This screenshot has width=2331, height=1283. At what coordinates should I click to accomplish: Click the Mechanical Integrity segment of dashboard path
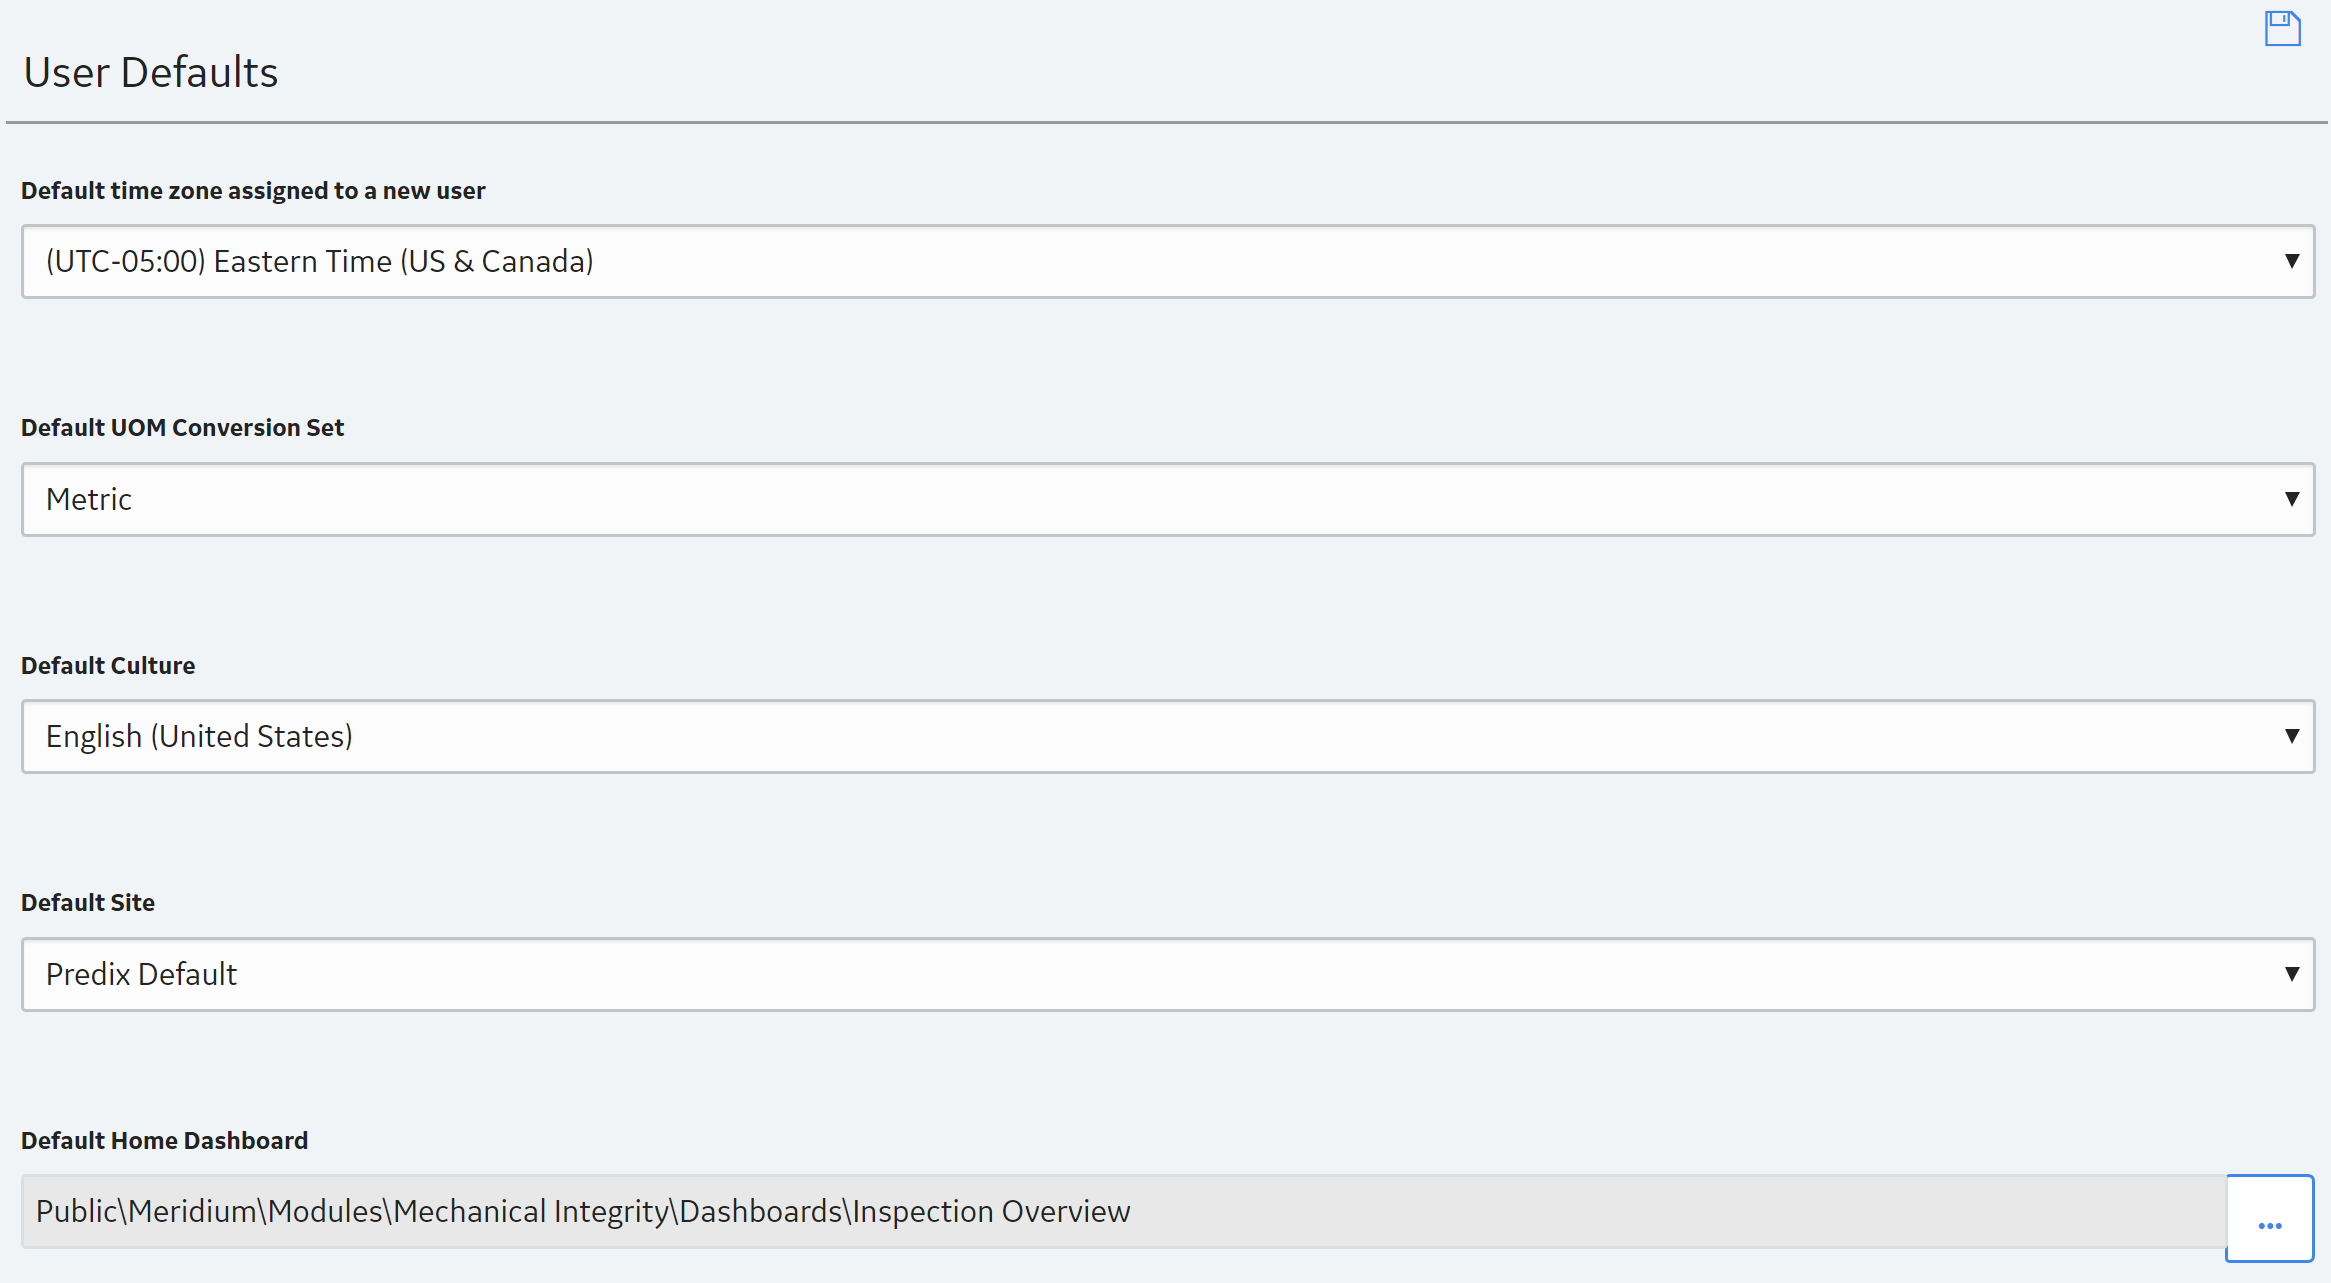530,1211
